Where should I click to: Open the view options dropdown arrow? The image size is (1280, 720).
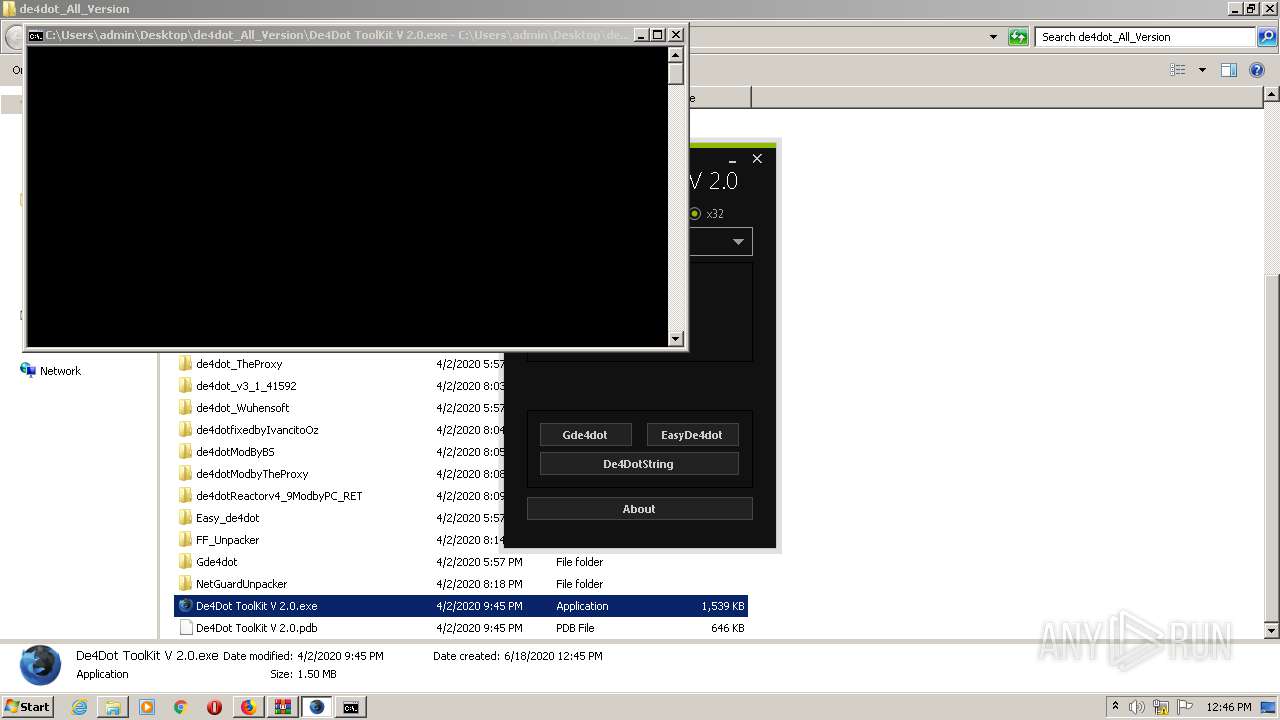(x=1202, y=70)
